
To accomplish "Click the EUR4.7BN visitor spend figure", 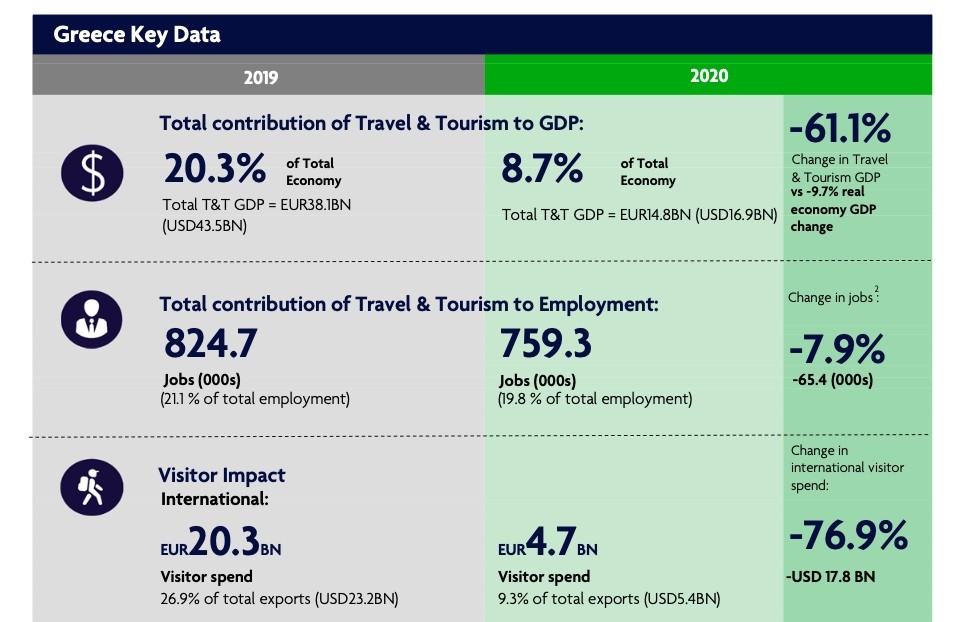I will coord(548,544).
